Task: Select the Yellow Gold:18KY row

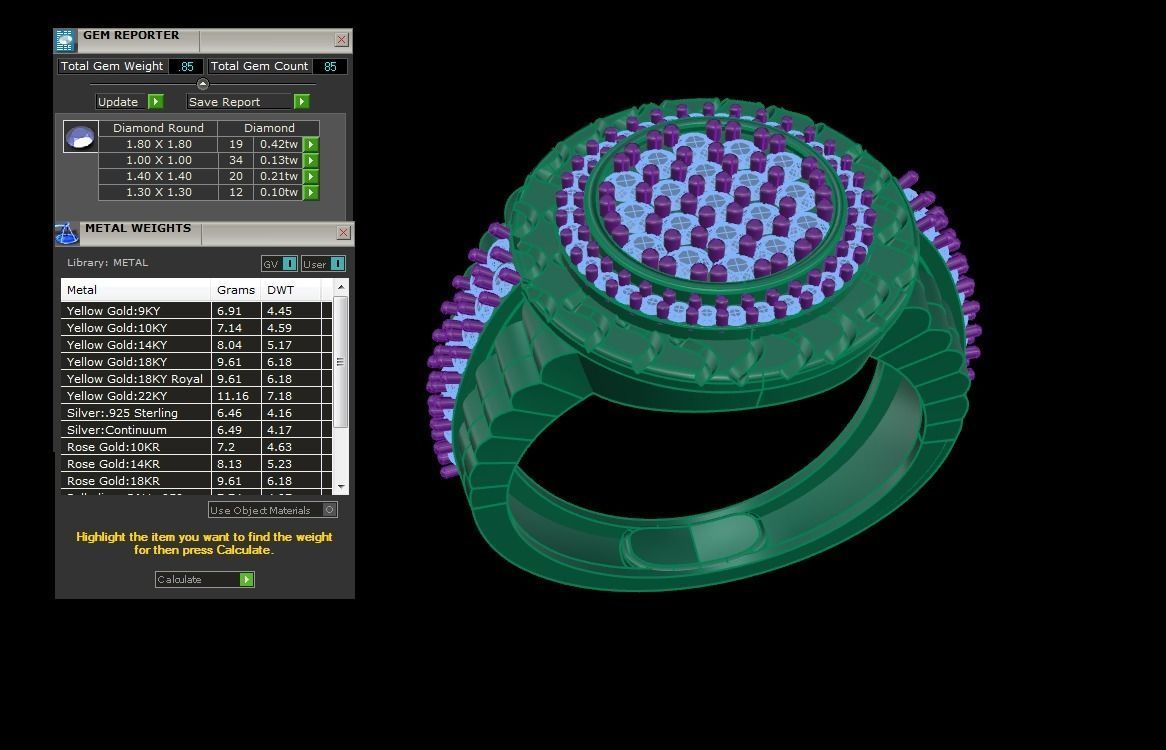Action: 196,362
